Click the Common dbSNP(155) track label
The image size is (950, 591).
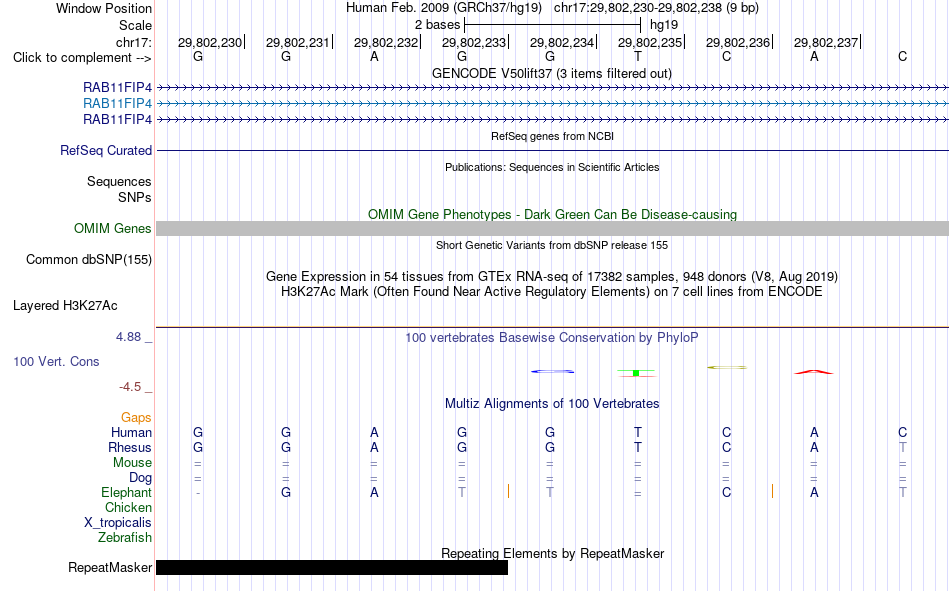point(89,259)
